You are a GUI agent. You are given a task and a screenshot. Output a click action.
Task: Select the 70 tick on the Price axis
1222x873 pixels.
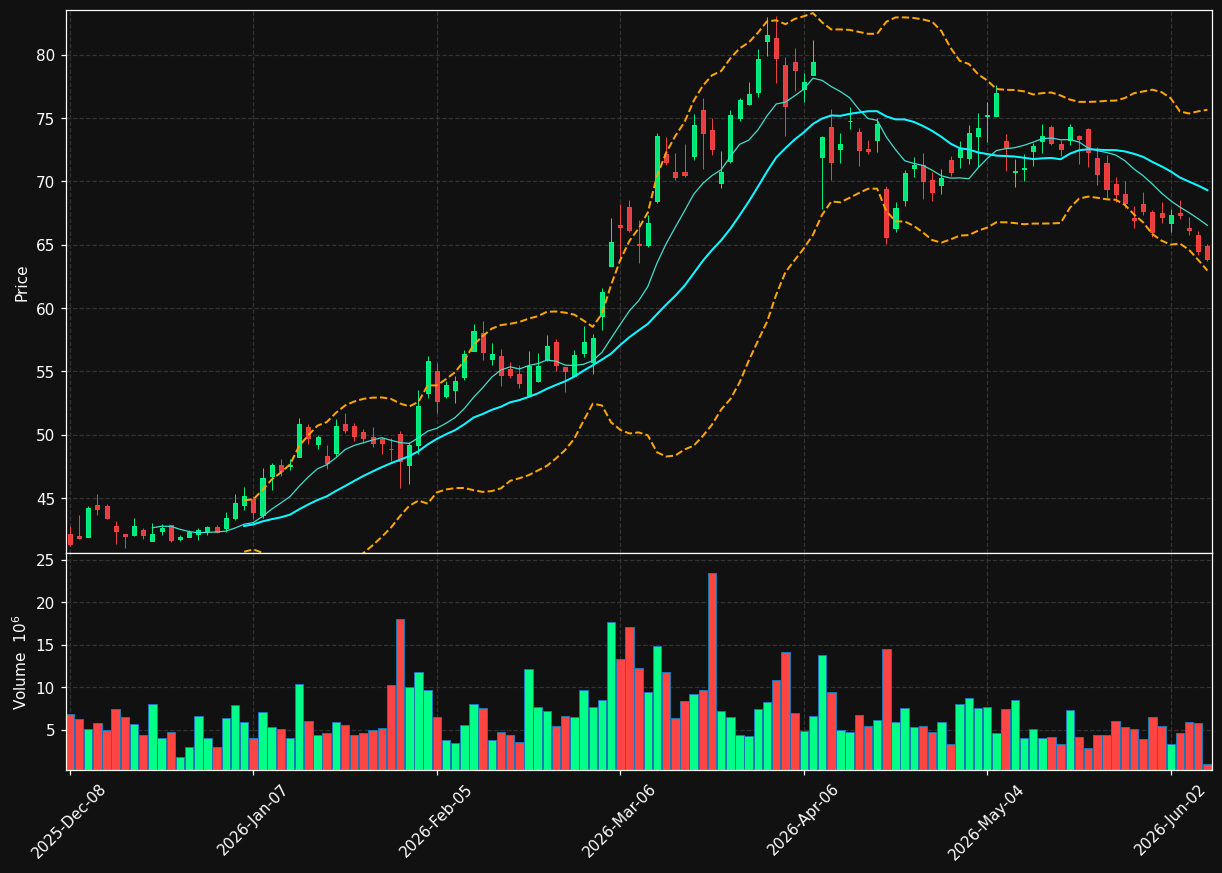coord(47,182)
